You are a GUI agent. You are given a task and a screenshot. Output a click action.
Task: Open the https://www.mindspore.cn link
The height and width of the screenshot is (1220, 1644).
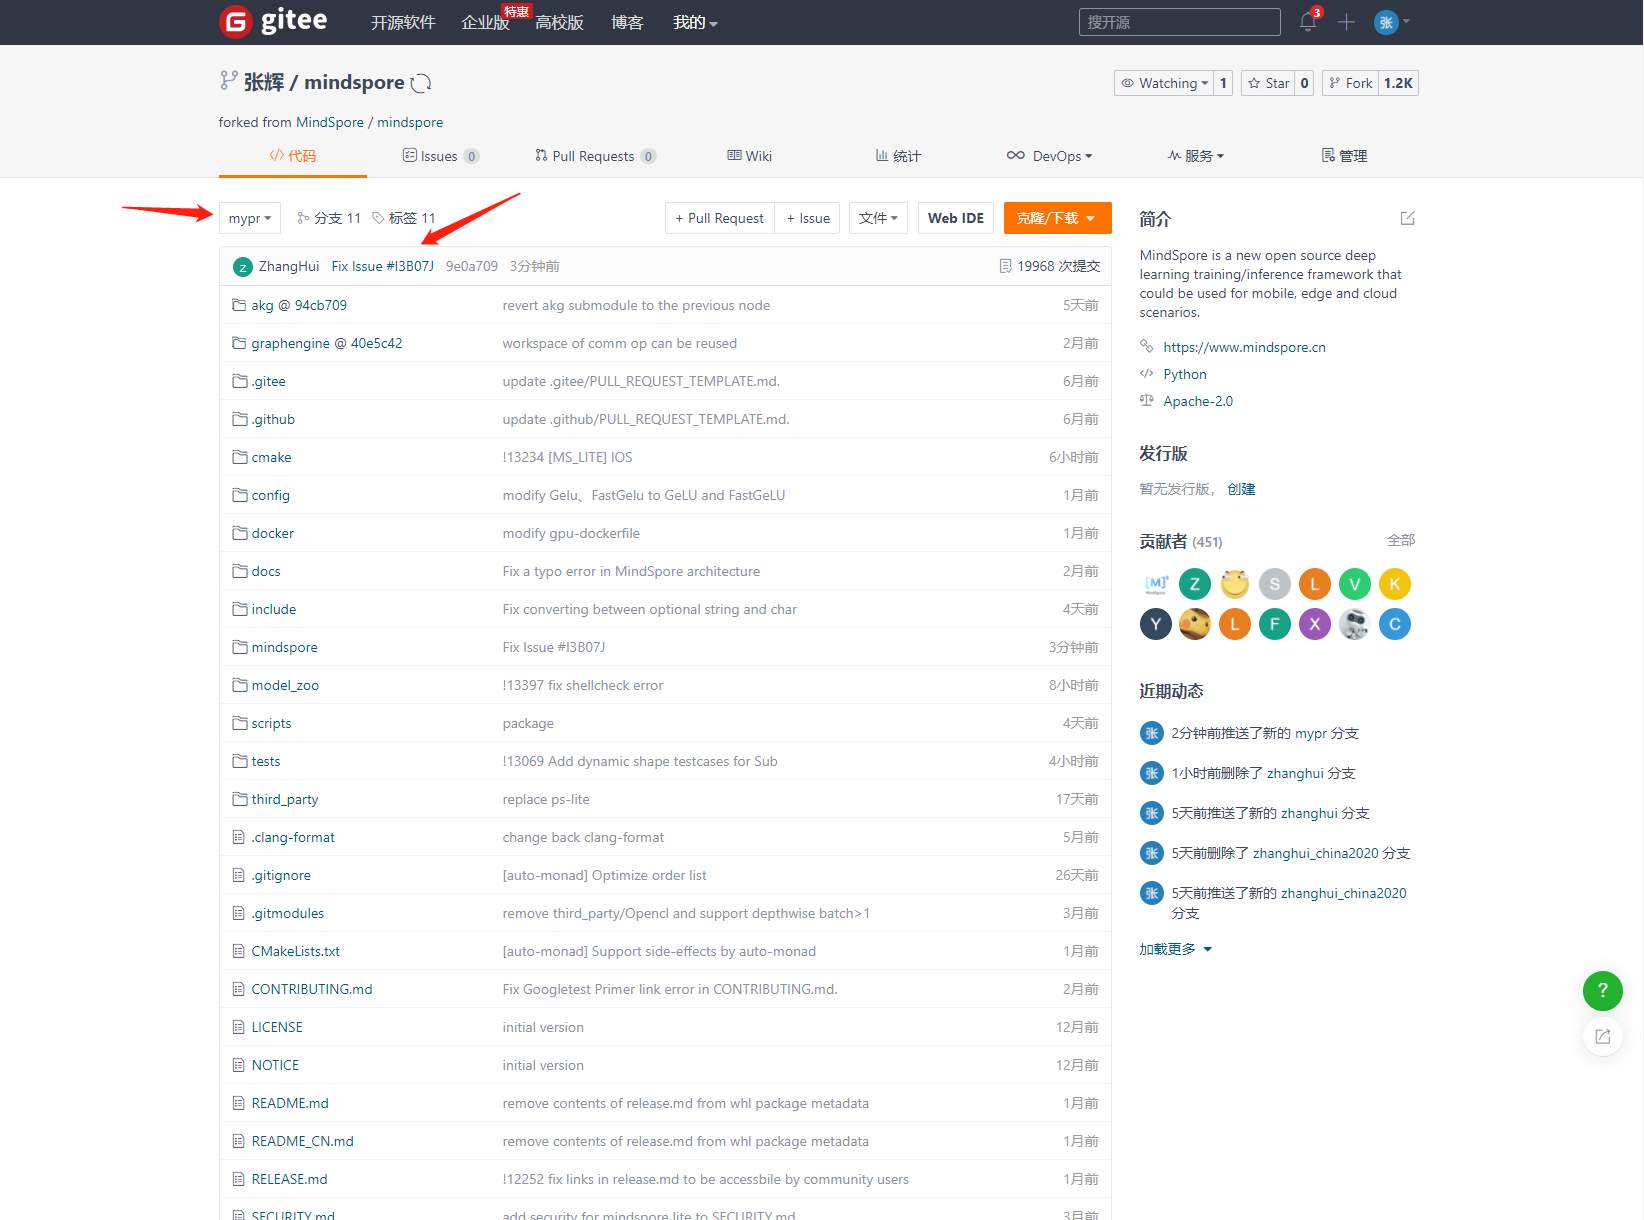point(1244,347)
